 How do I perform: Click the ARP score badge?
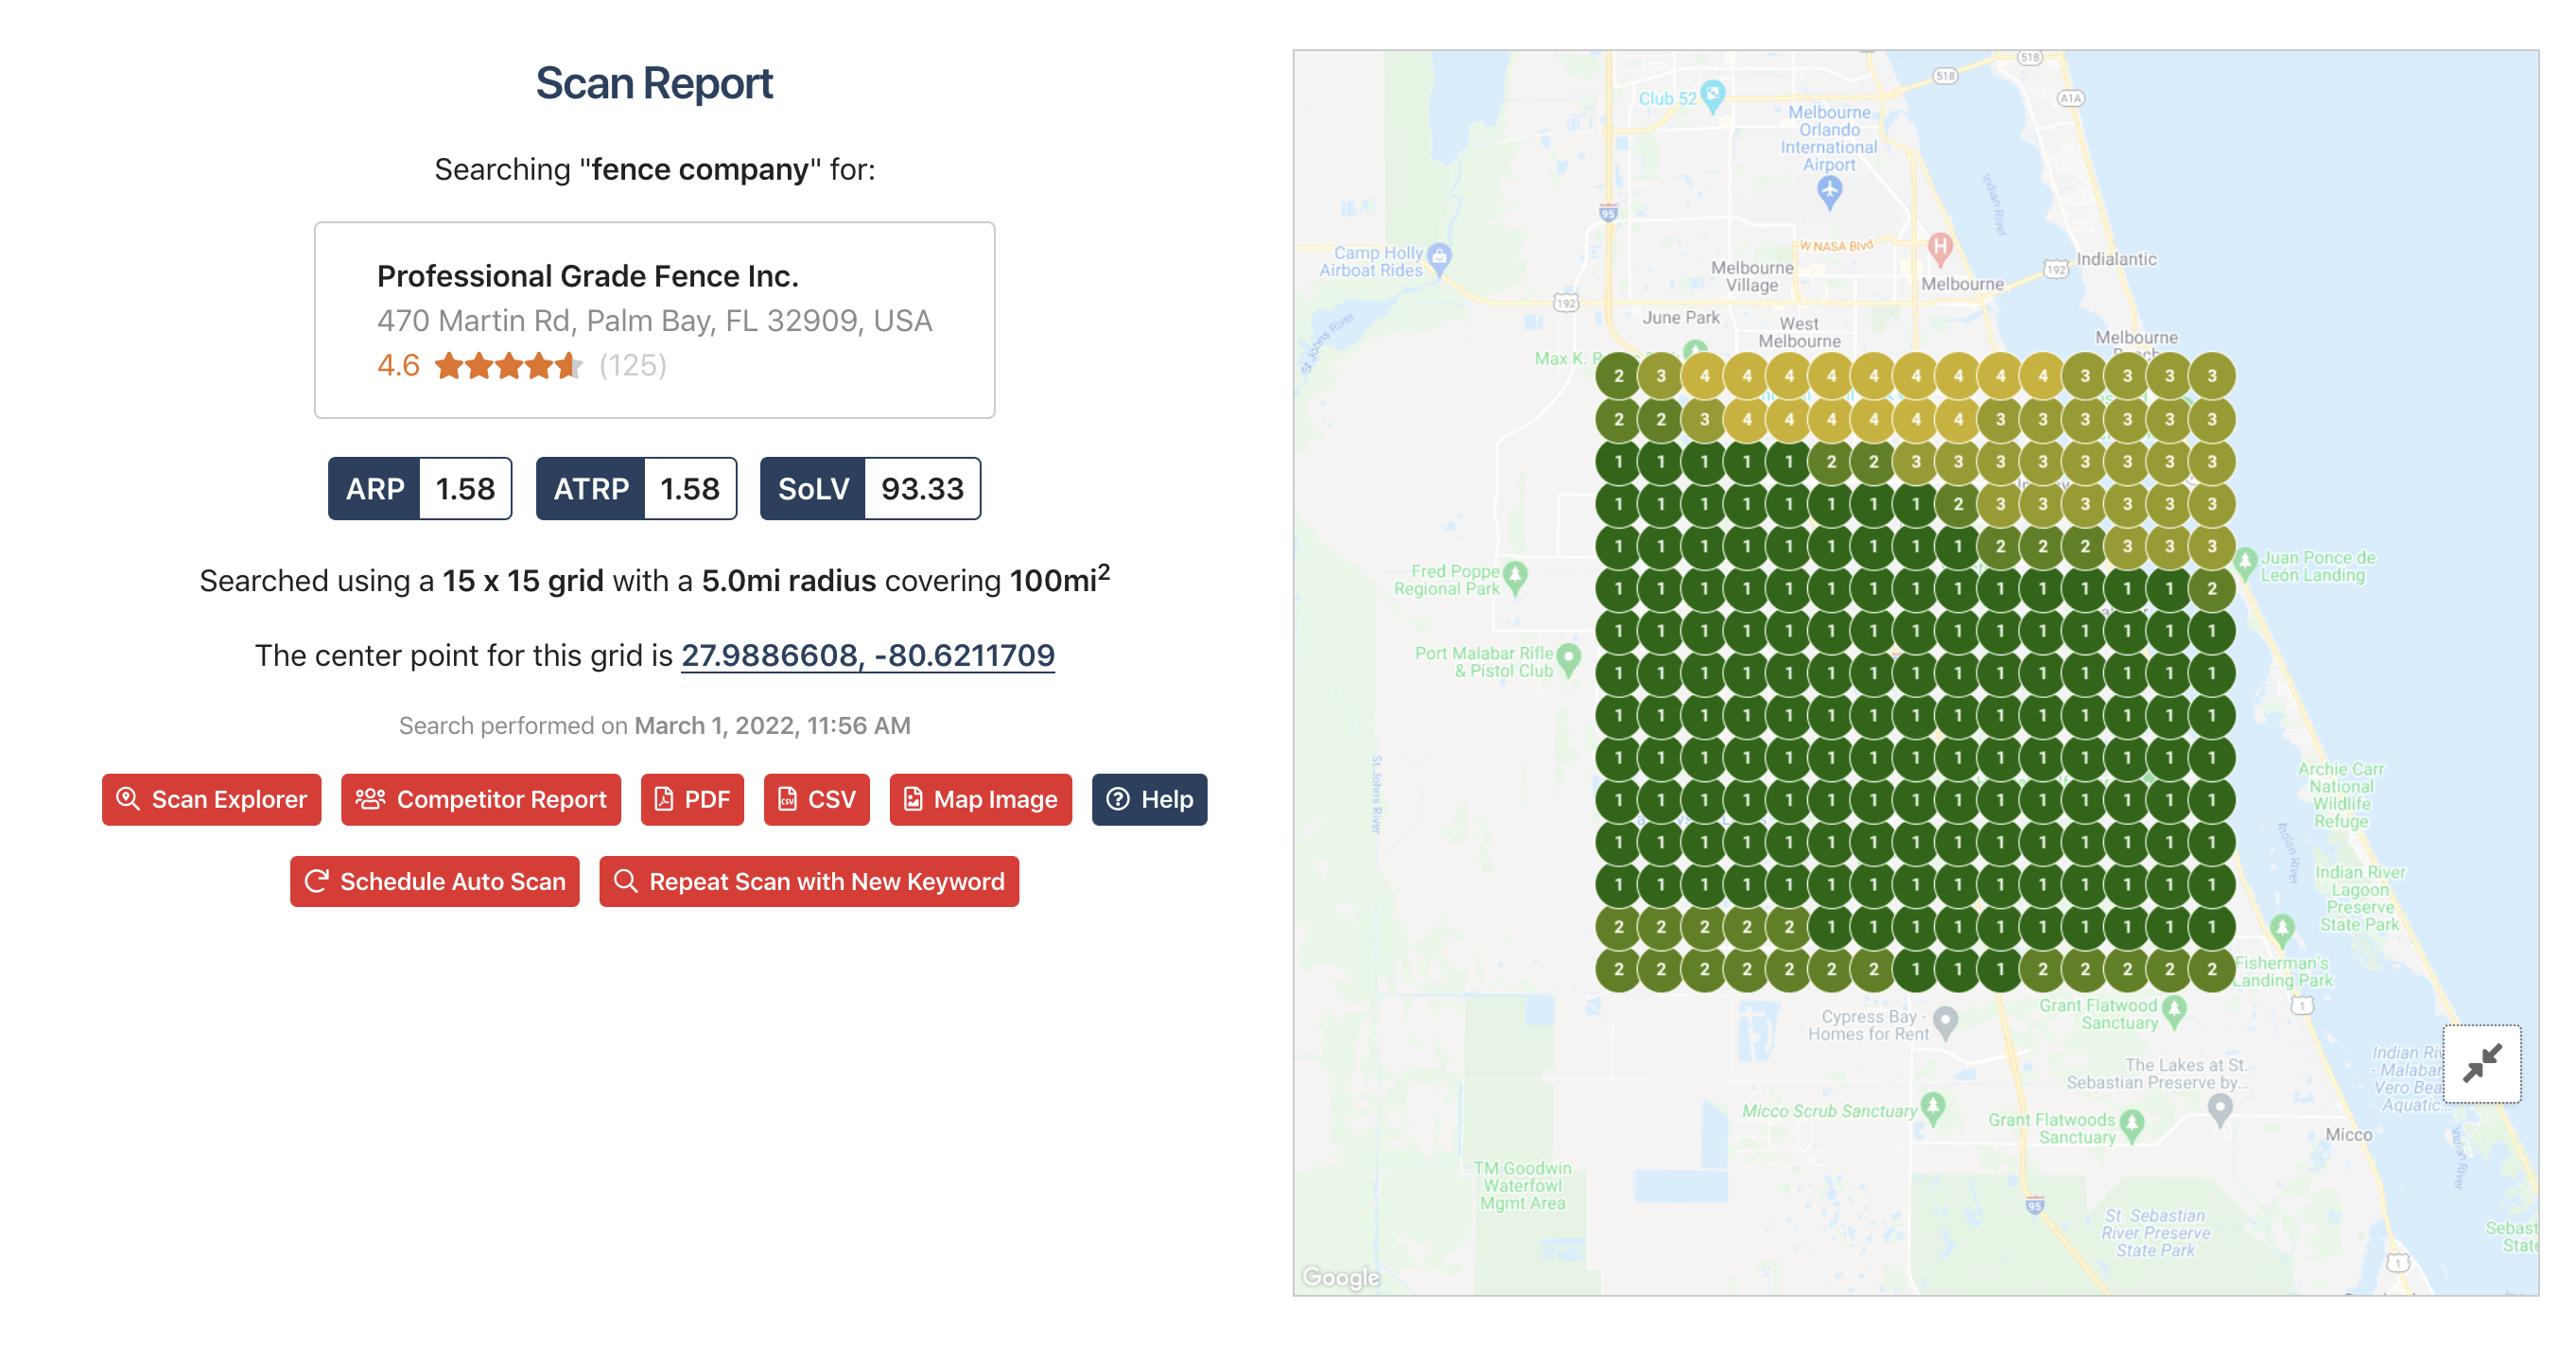coord(420,488)
